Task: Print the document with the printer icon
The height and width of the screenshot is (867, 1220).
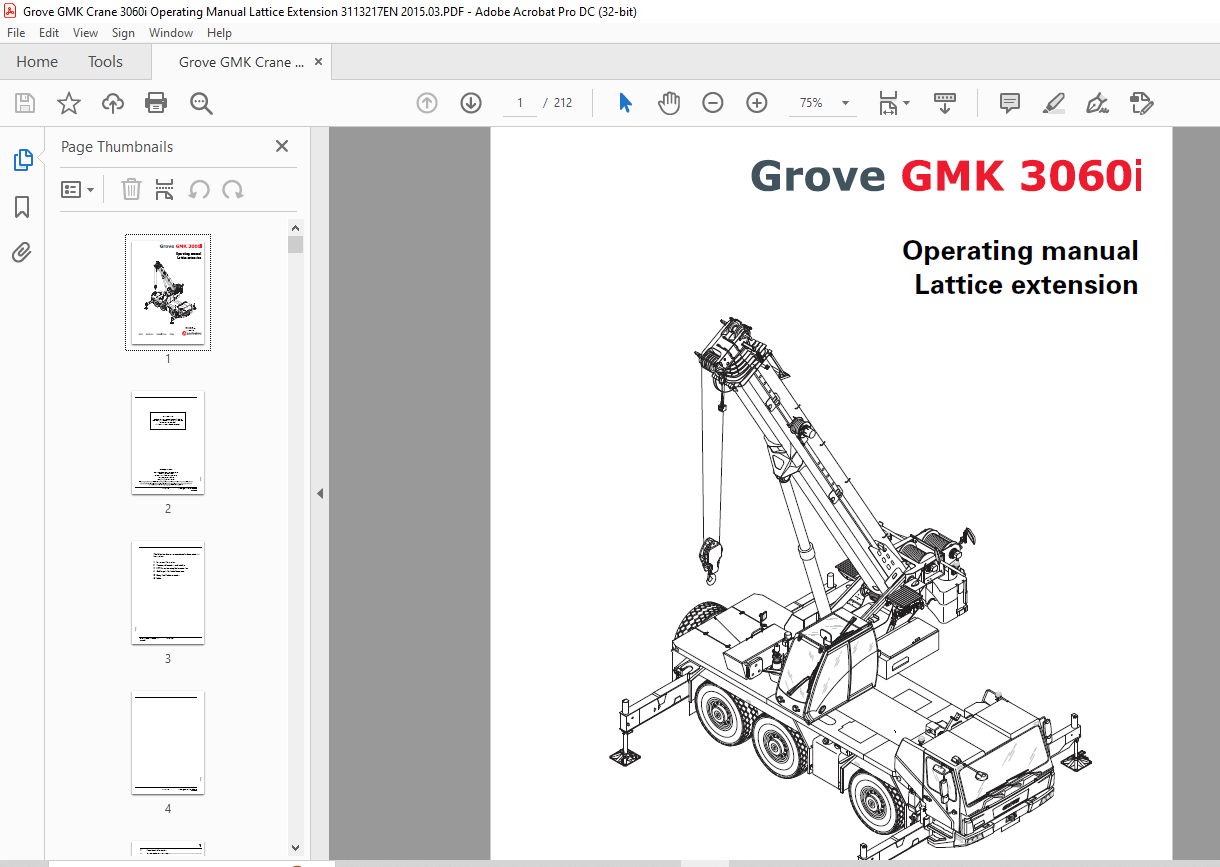Action: pyautogui.click(x=156, y=103)
